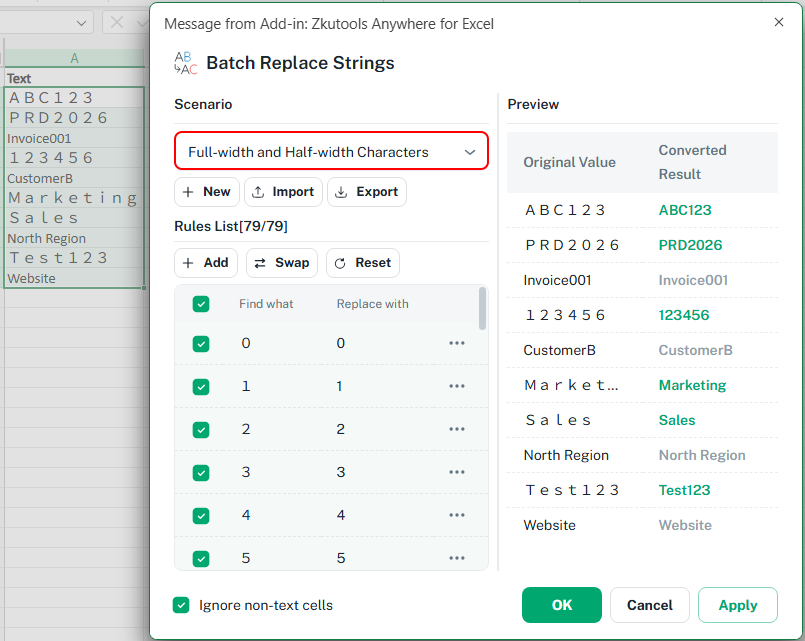Open options menu for rule 4
Image resolution: width=805 pixels, height=641 pixels.
coord(456,515)
